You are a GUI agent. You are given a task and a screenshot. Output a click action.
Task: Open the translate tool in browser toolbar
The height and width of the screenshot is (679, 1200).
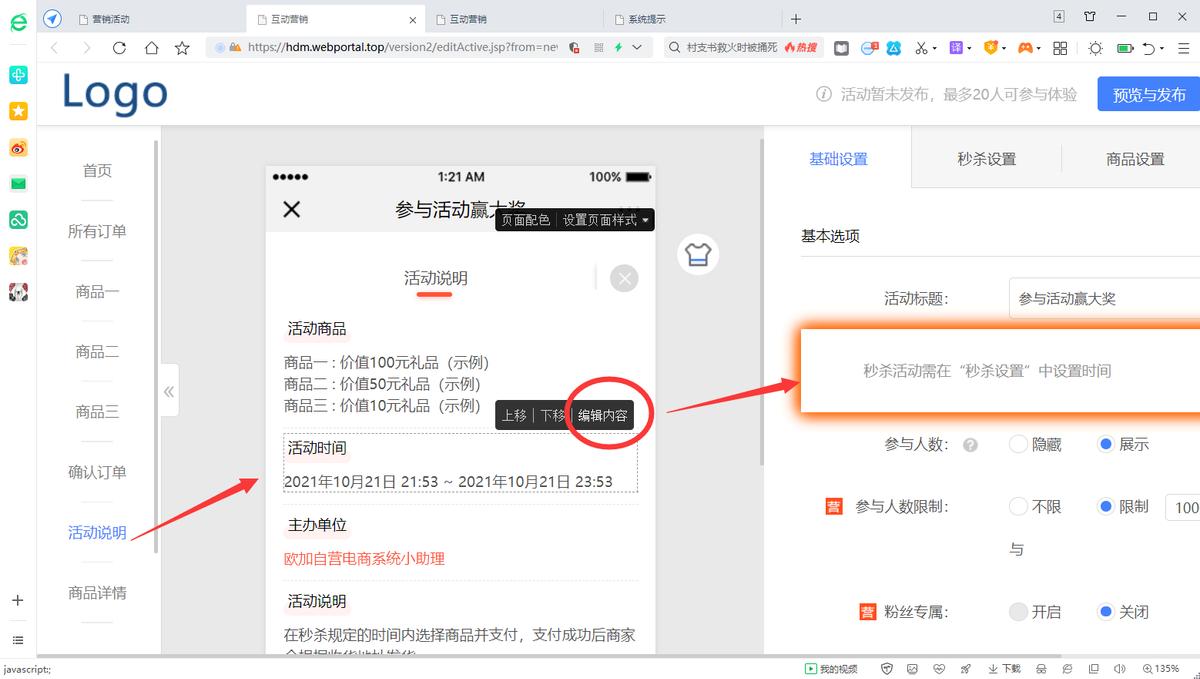956,48
